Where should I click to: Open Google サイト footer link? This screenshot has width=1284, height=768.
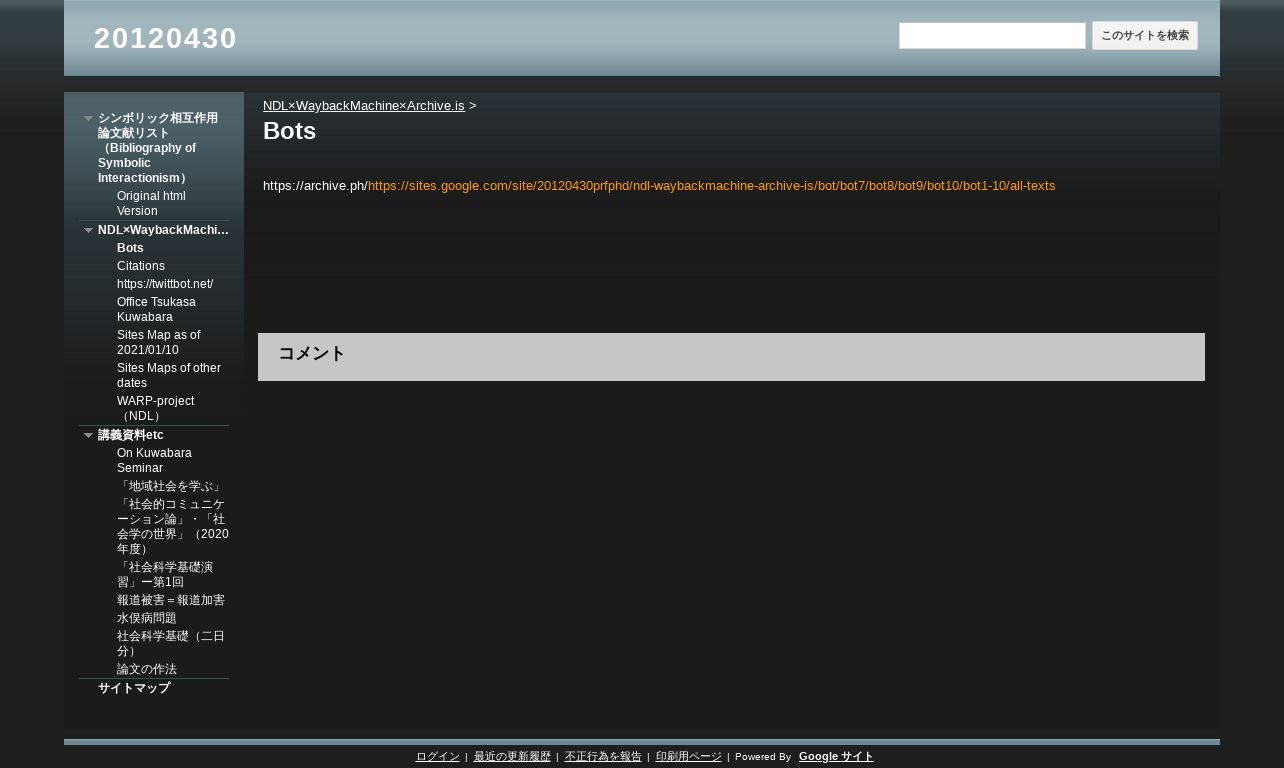click(x=836, y=757)
